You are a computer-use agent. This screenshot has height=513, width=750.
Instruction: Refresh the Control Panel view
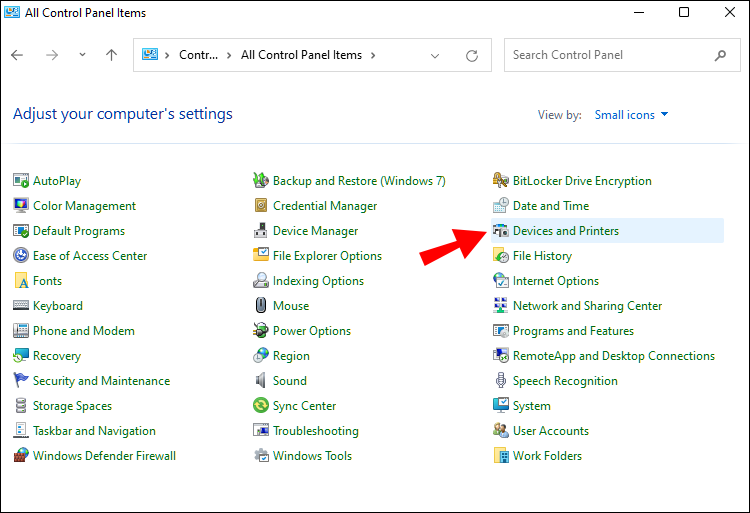point(471,56)
